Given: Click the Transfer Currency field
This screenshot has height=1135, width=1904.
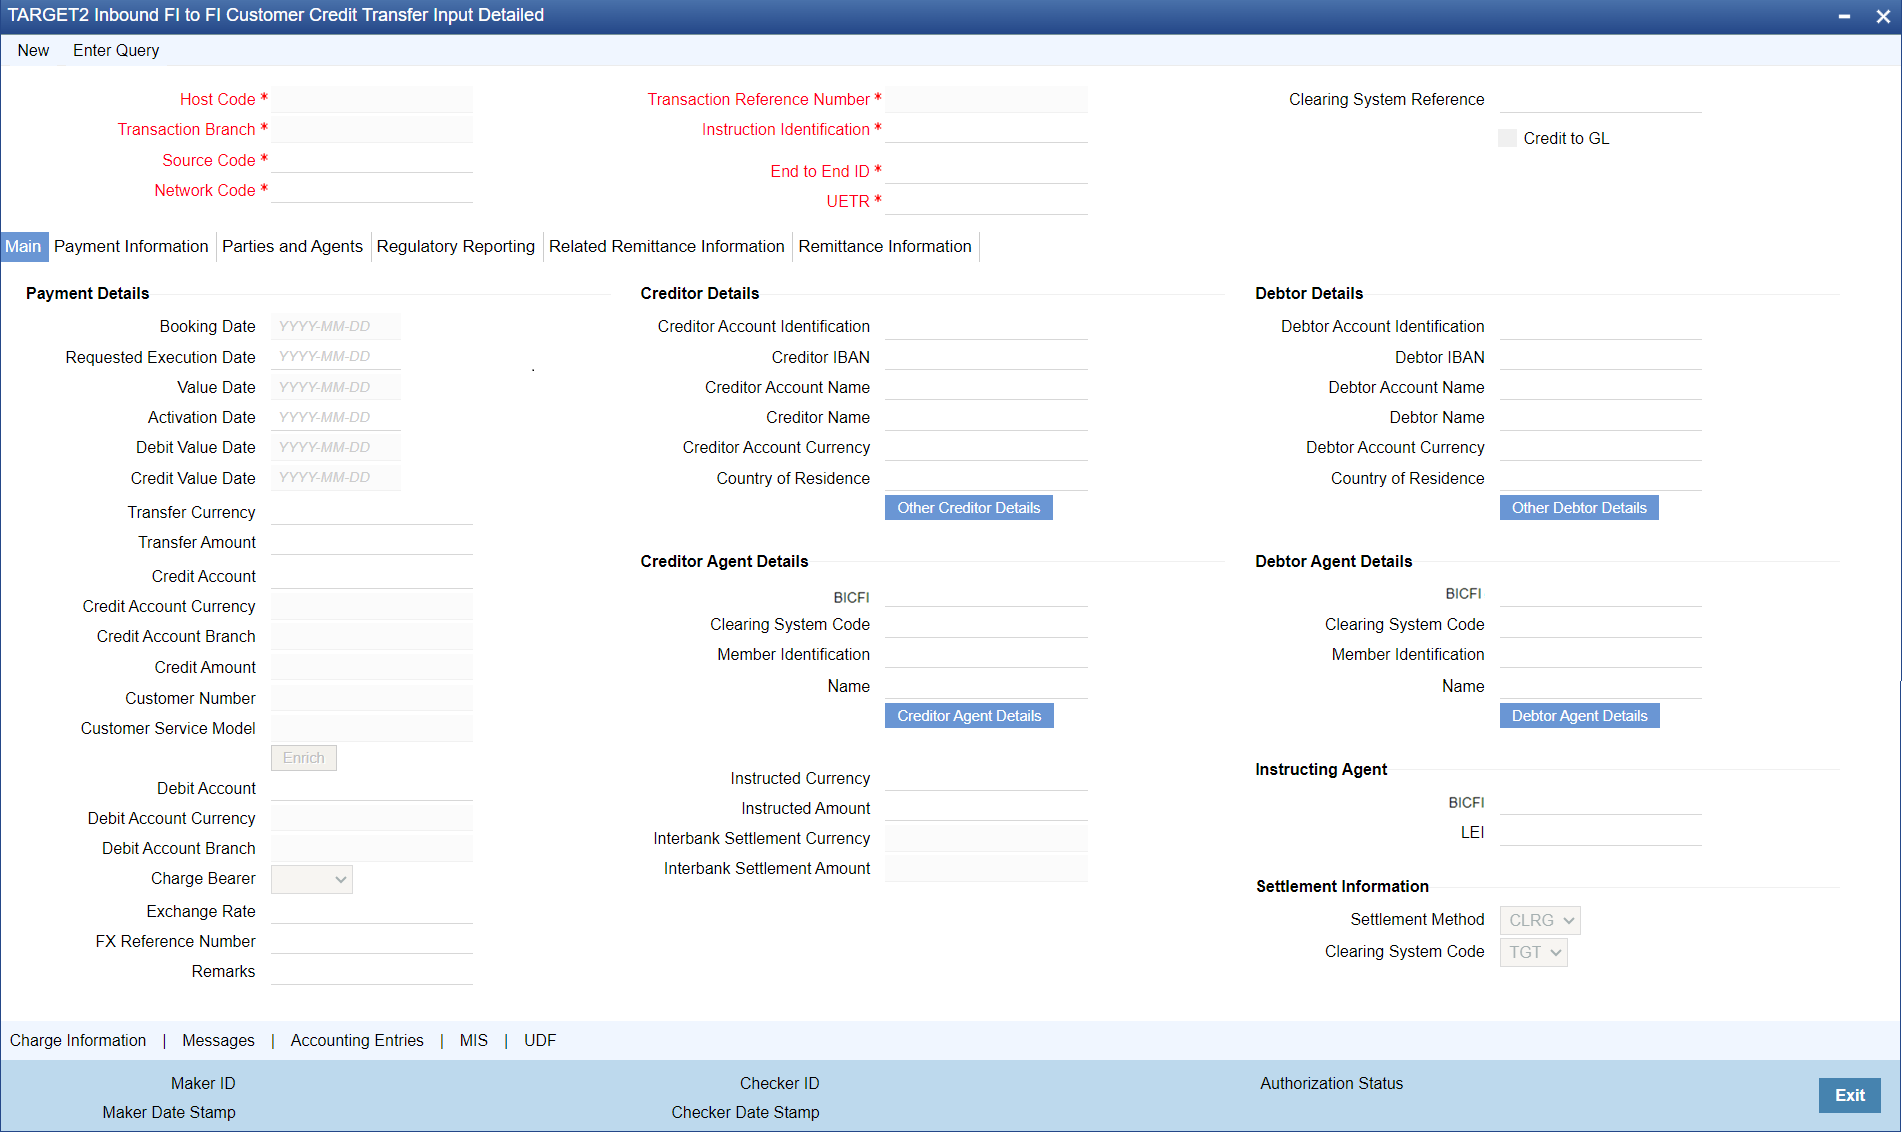Looking at the screenshot, I should (x=372, y=512).
